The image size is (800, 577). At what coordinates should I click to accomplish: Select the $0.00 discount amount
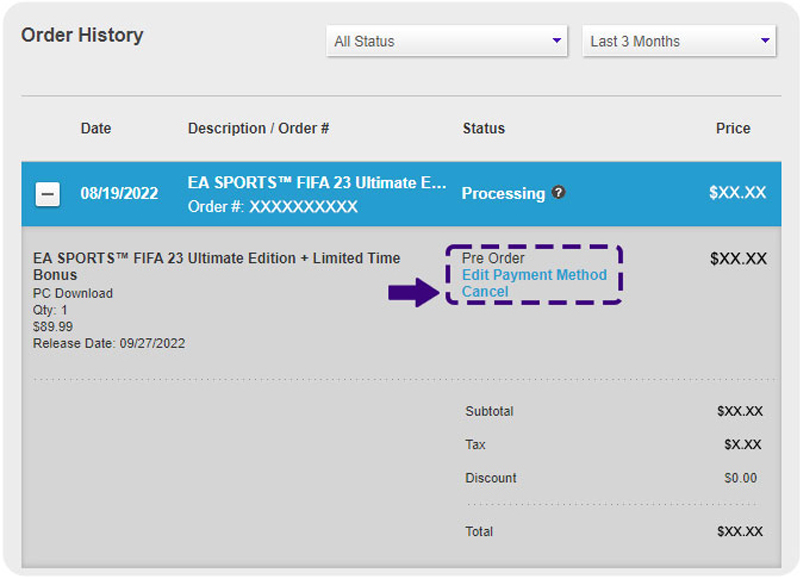[x=741, y=478]
